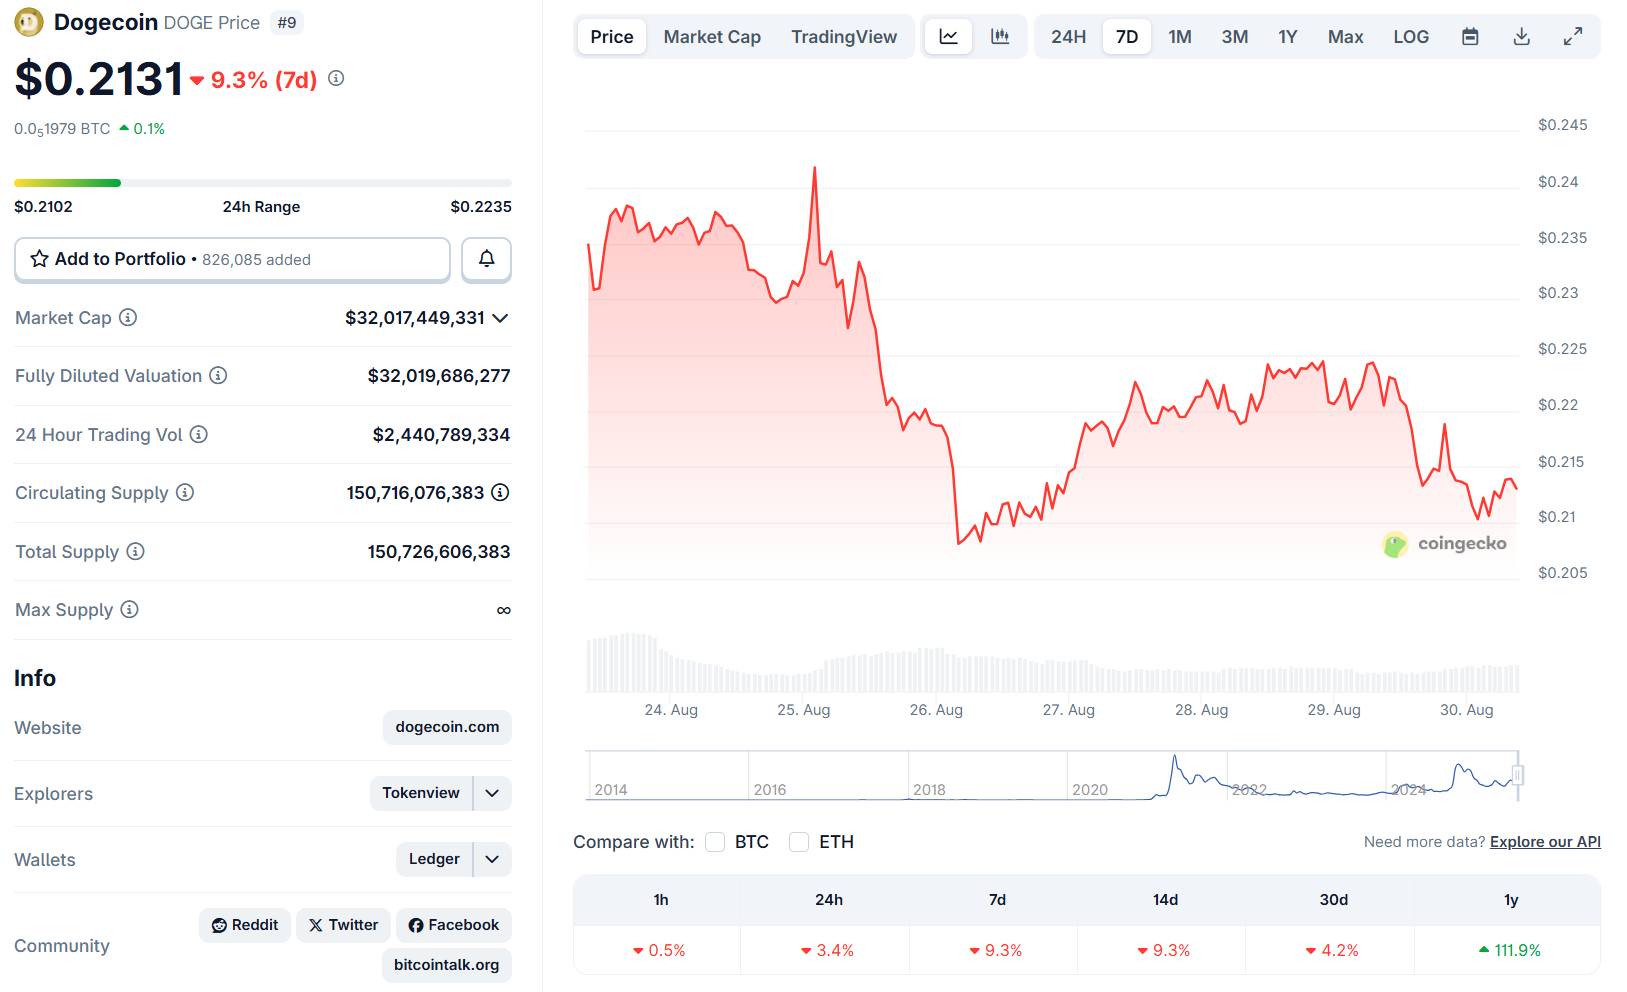Click the Max Supply info icon

click(x=129, y=609)
